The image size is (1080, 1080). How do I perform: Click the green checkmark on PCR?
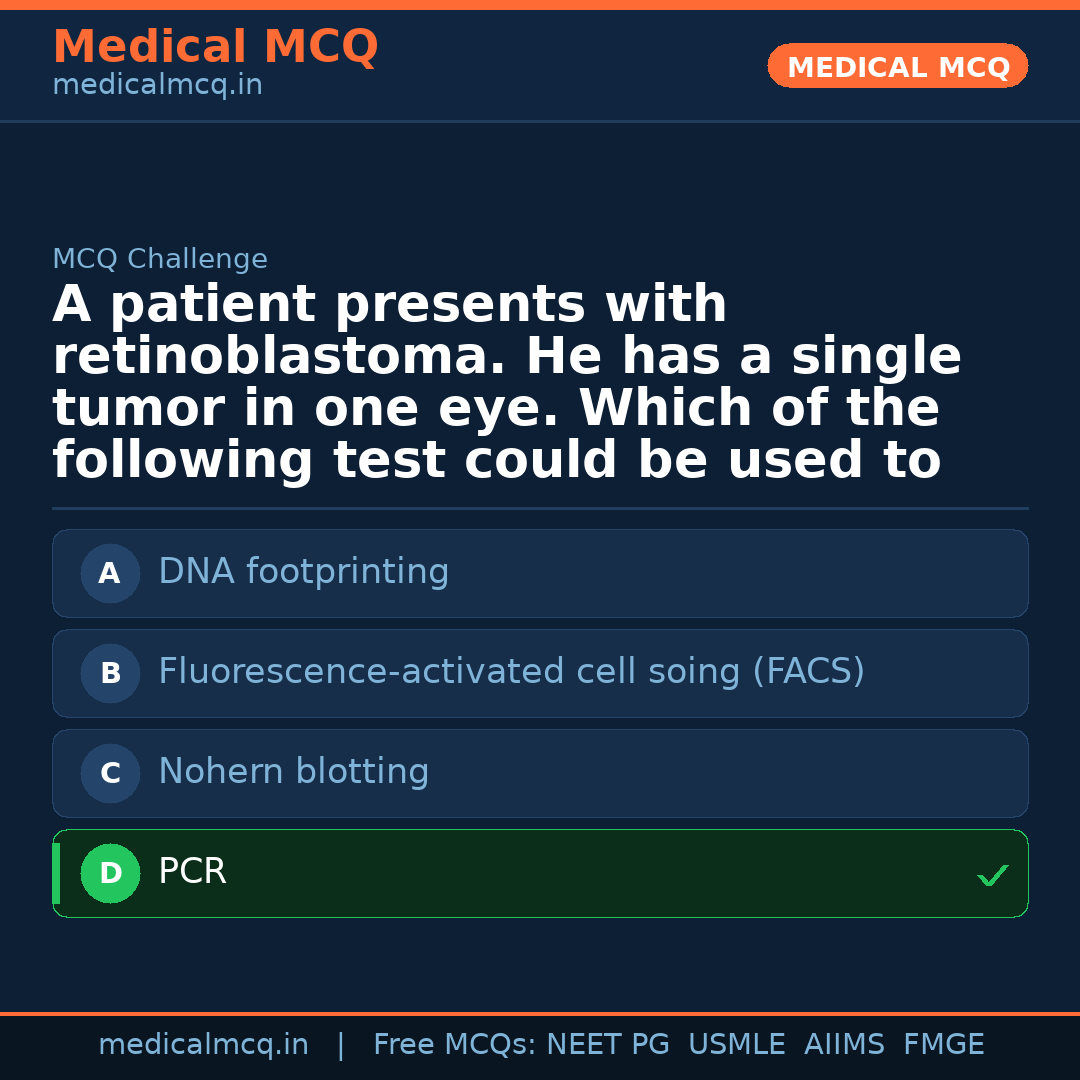click(x=992, y=876)
